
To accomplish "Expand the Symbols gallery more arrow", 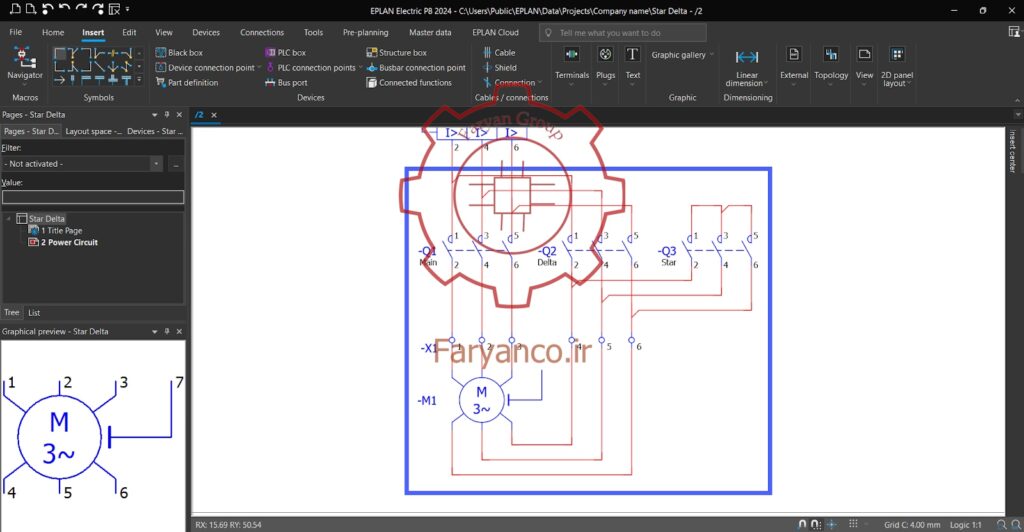I will click(x=139, y=80).
